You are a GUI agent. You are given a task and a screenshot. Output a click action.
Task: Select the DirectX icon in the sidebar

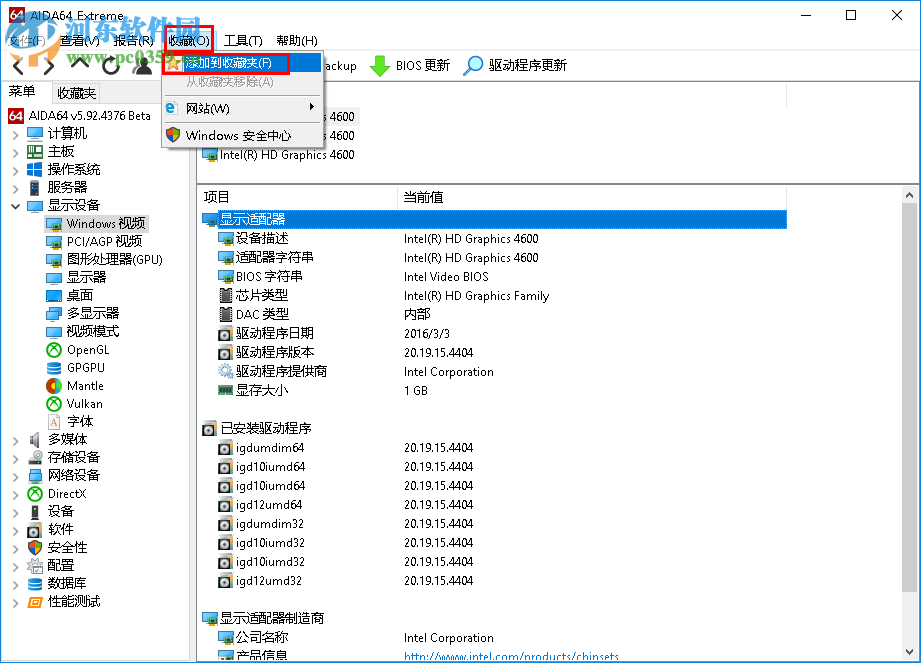33,493
